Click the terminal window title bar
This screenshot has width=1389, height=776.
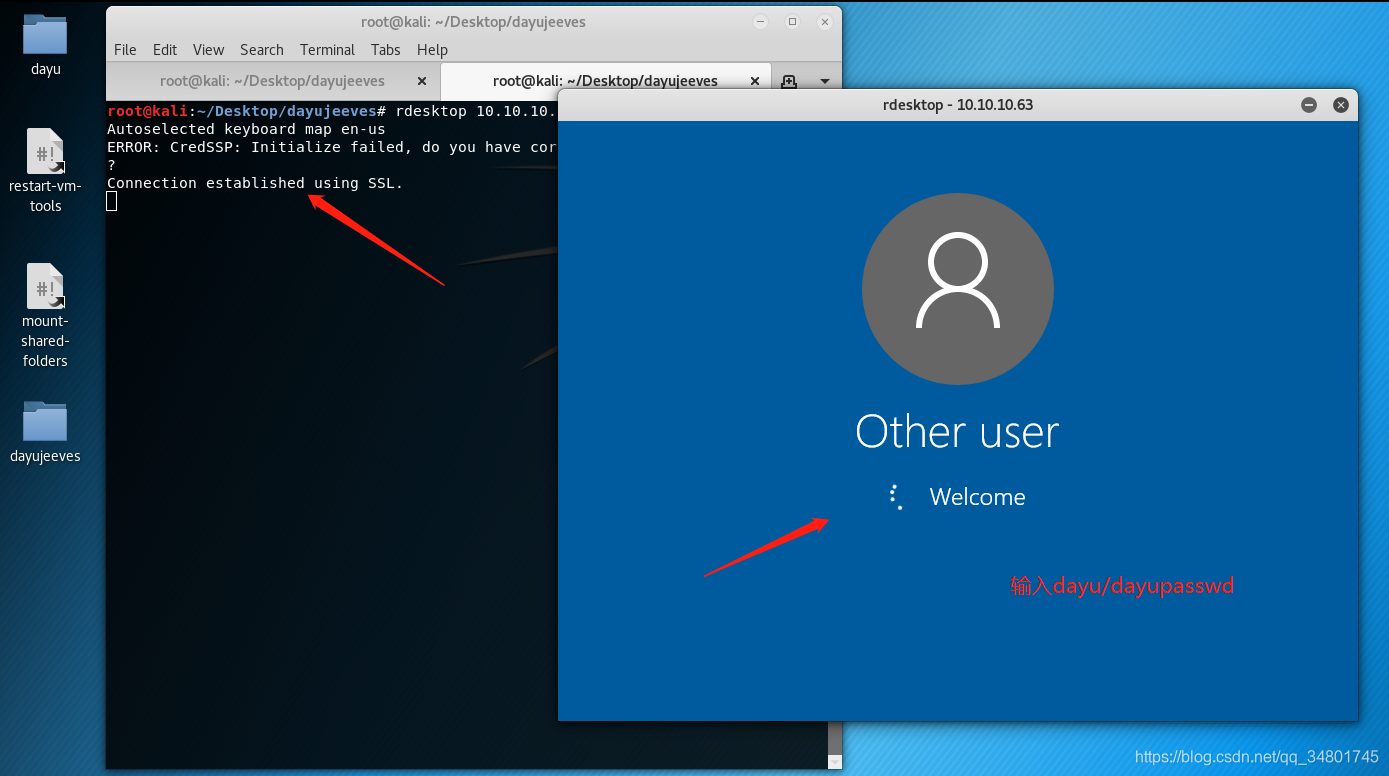point(473,22)
